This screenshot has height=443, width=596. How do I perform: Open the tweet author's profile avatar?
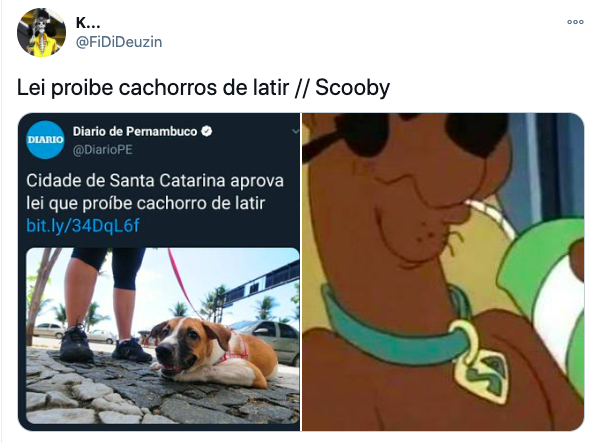(x=41, y=32)
